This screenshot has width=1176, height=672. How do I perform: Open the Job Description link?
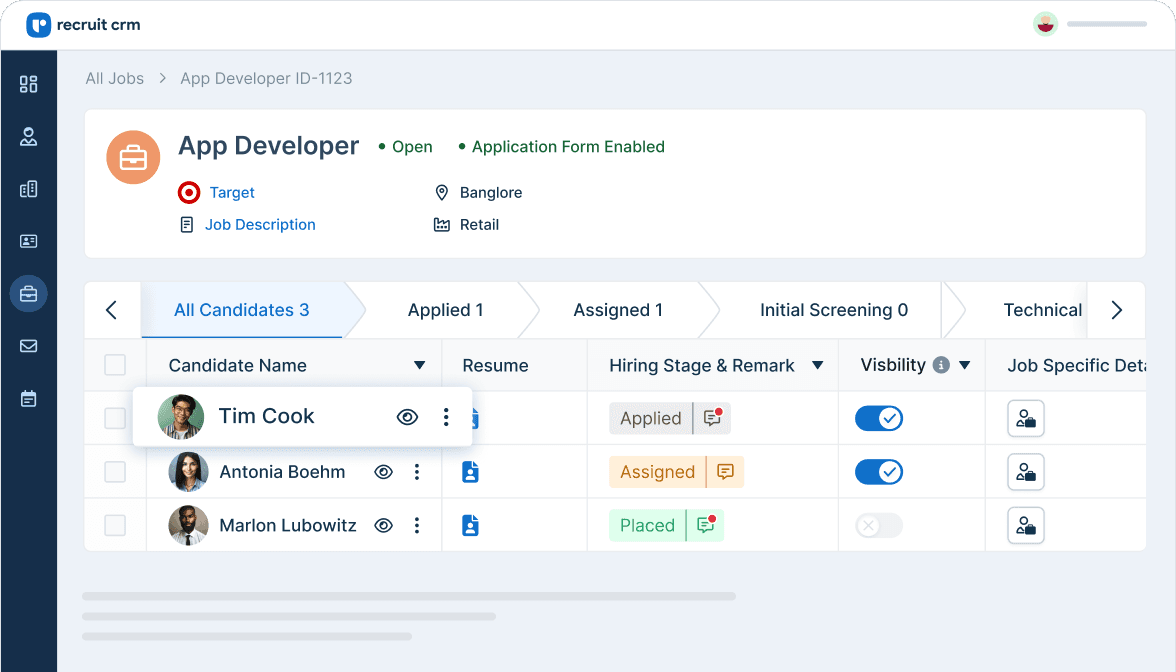[x=260, y=224]
